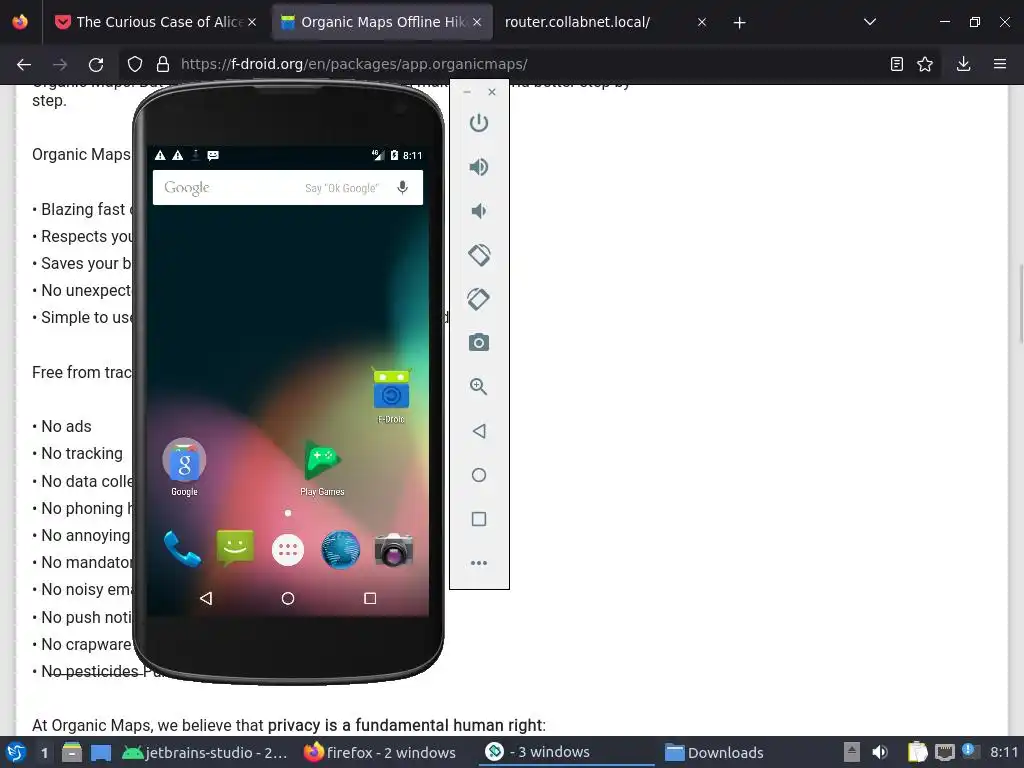Open the app drawer on the phone
Screen dimensions: 1024x768
288,550
